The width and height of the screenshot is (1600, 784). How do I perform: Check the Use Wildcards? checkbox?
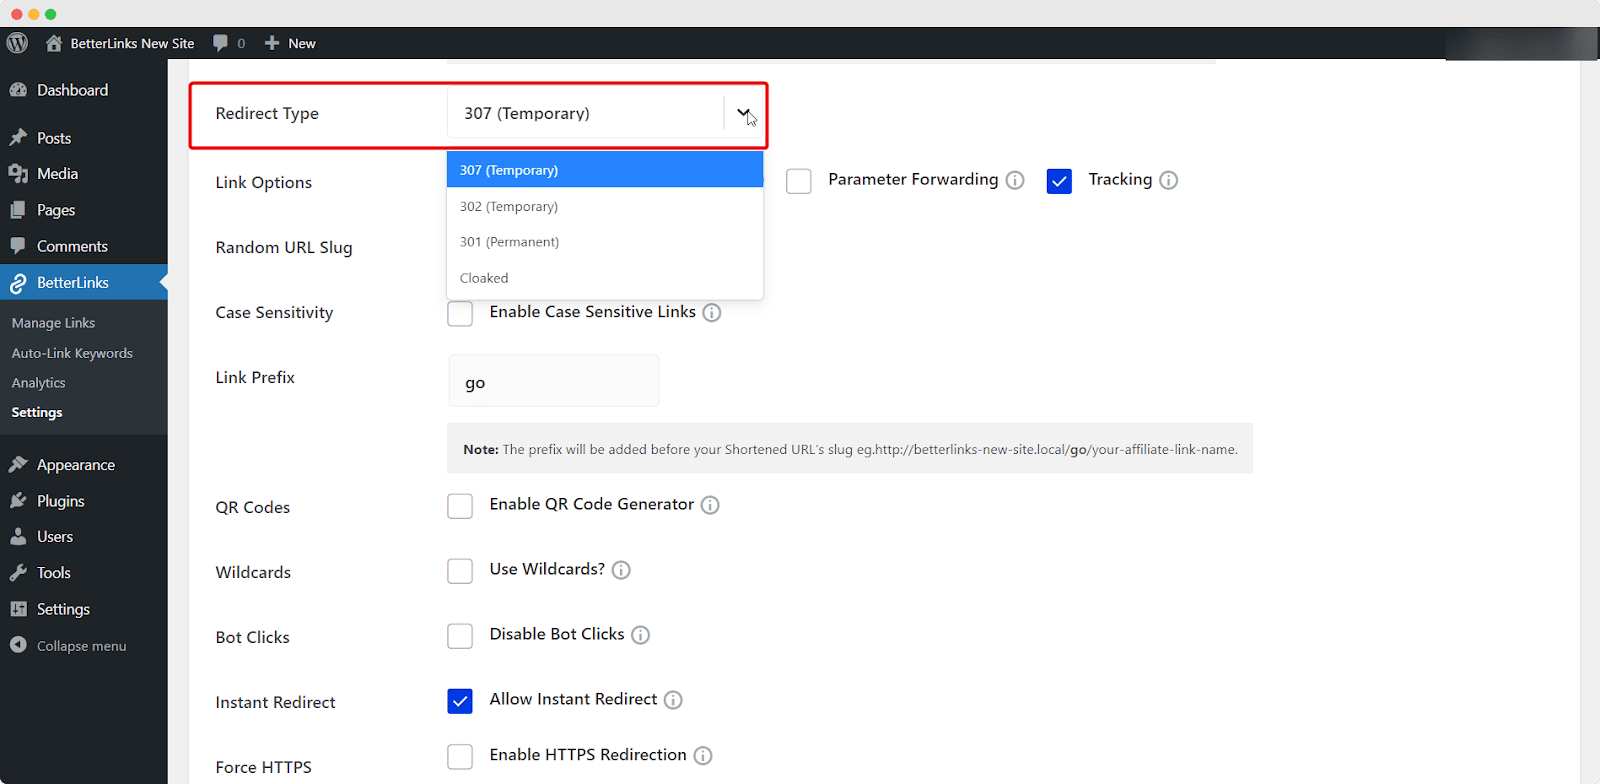pos(460,571)
